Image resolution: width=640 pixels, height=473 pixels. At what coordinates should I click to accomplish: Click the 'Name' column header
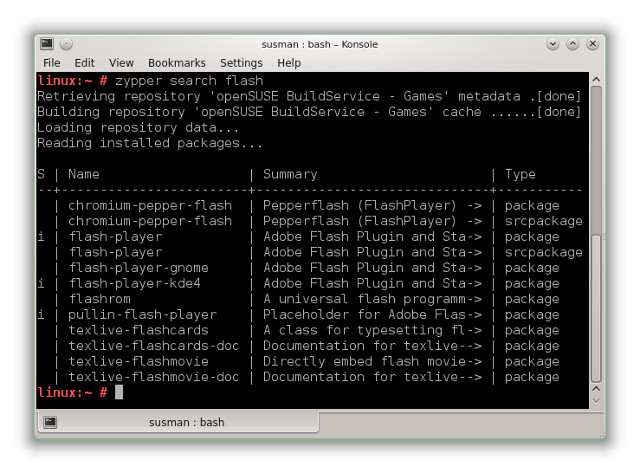84,174
